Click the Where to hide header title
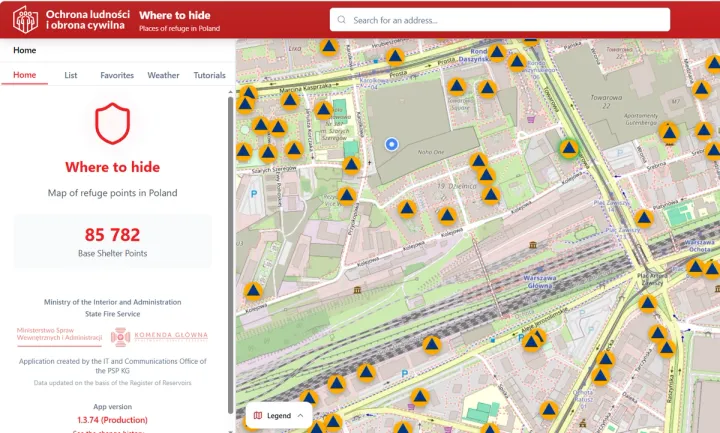Image resolution: width=720 pixels, height=433 pixels. pyautogui.click(x=175, y=15)
